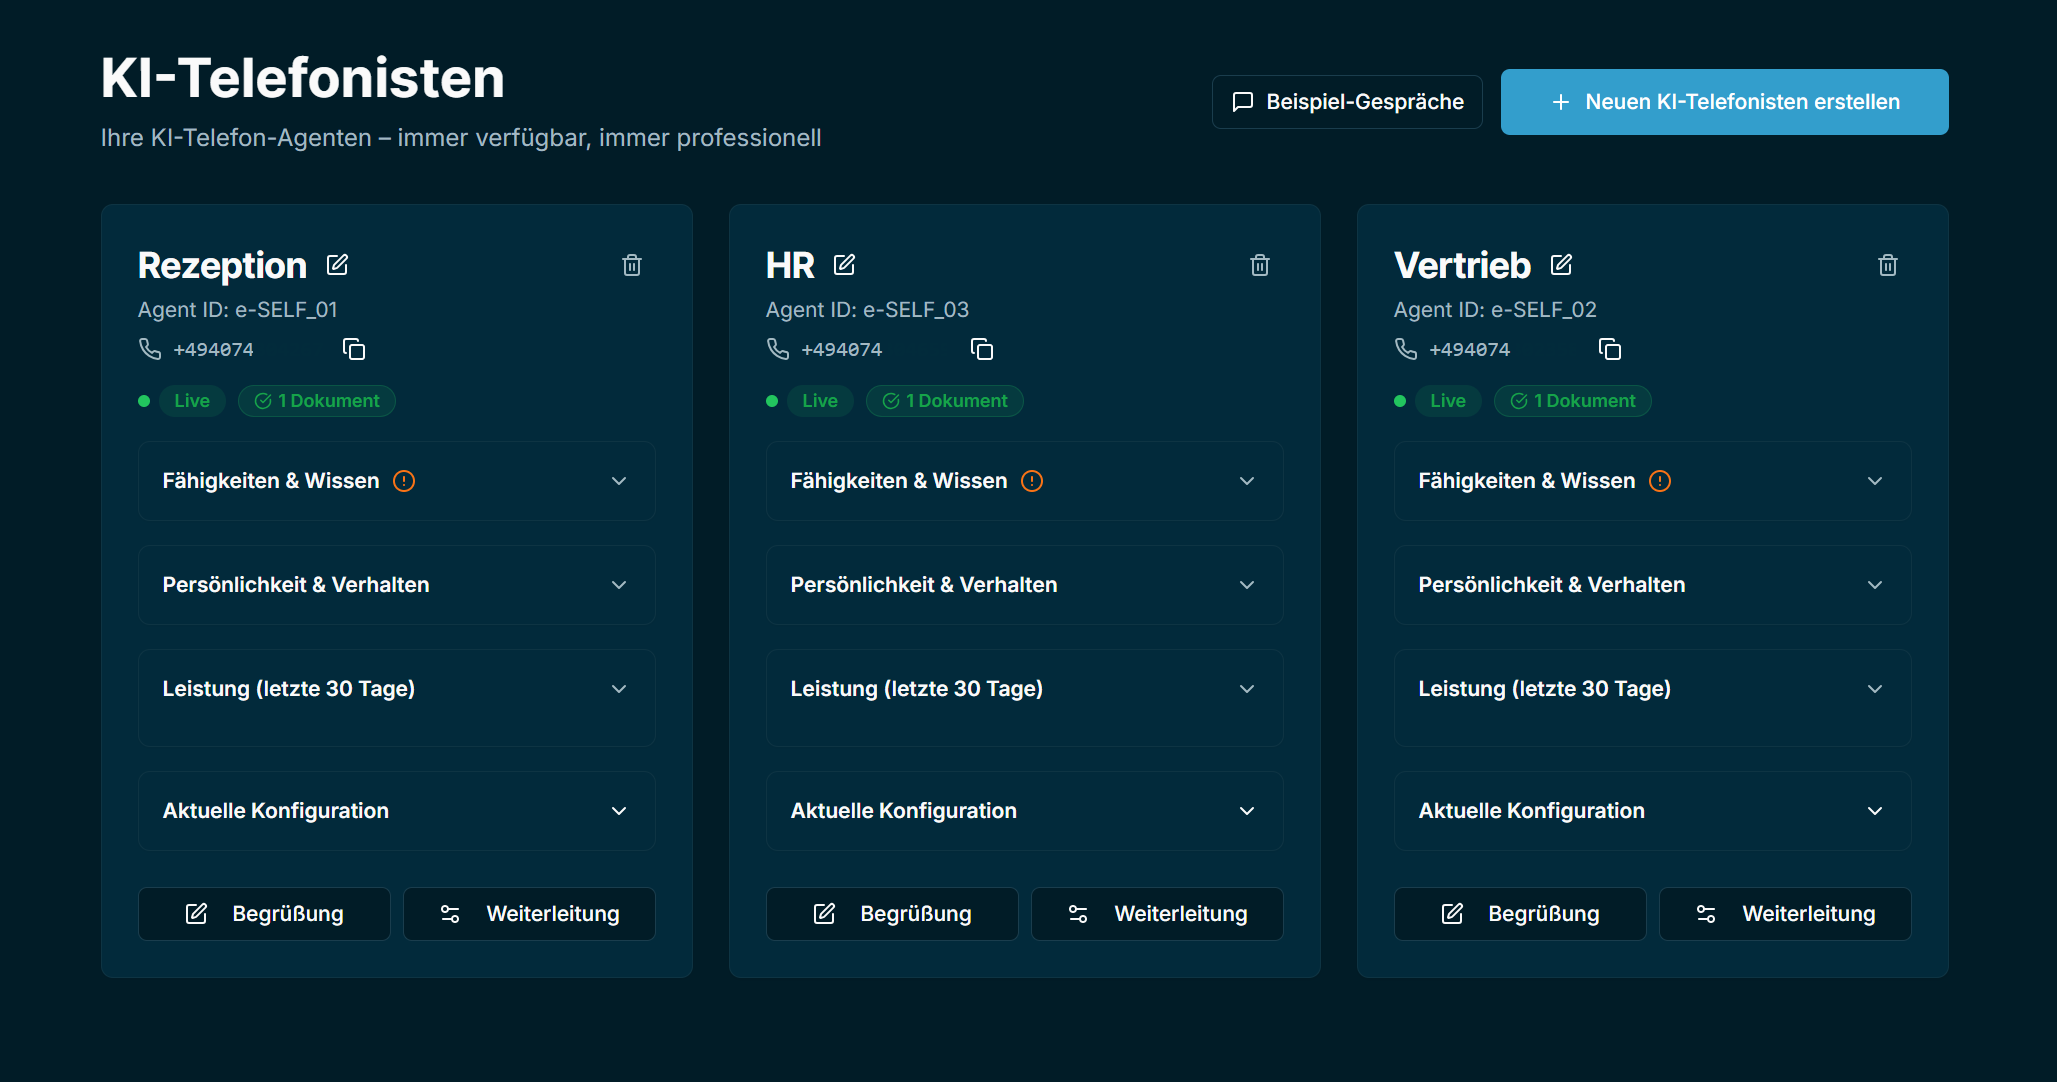This screenshot has width=2057, height=1082.
Task: Delete the Vertrieb agent via trash icon
Action: (x=1887, y=265)
